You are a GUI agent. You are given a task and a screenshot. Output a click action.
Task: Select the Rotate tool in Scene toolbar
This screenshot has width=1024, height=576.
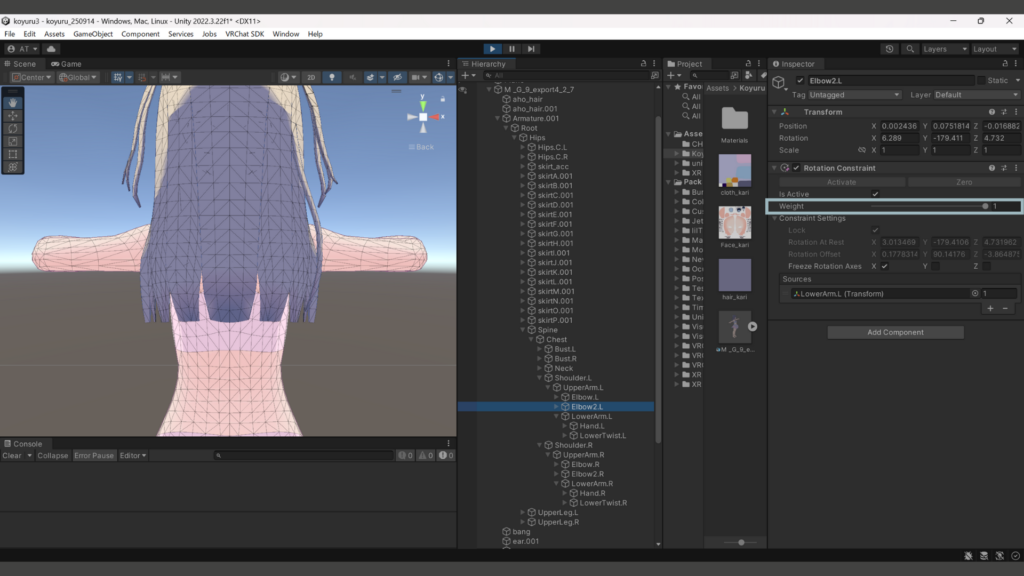(13, 128)
